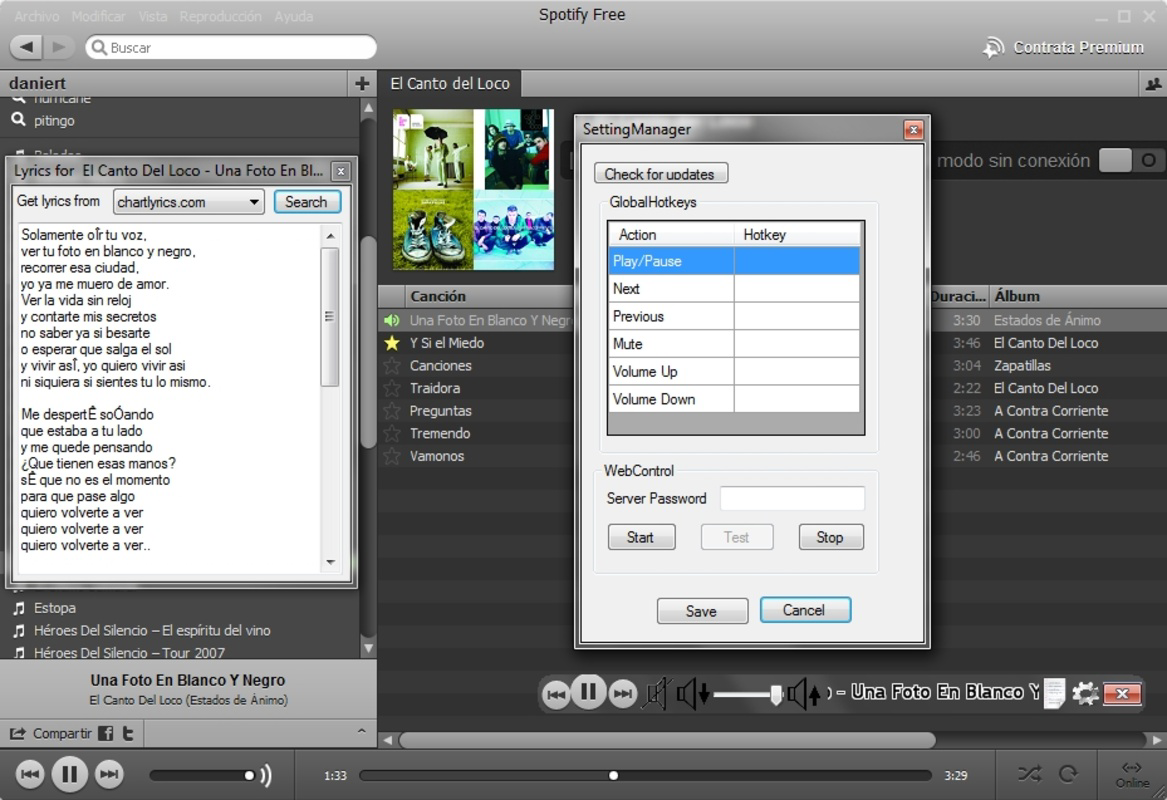Adjust Spotify's main volume slider
This screenshot has height=800, width=1167.
click(201, 775)
